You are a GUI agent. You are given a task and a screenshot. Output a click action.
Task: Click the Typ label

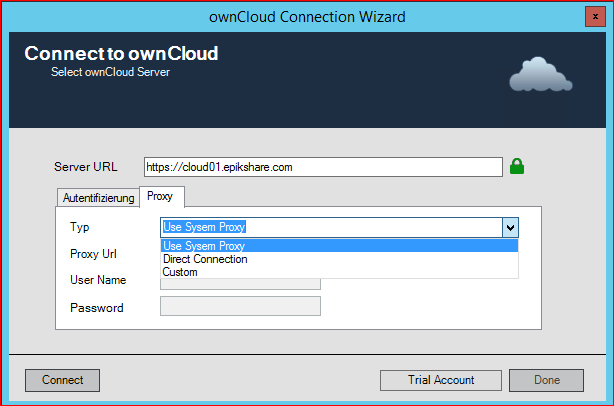coord(79,227)
